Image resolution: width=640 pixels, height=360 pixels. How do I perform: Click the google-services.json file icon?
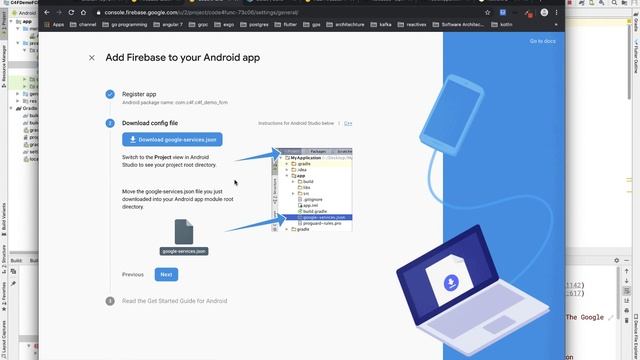click(x=184, y=232)
